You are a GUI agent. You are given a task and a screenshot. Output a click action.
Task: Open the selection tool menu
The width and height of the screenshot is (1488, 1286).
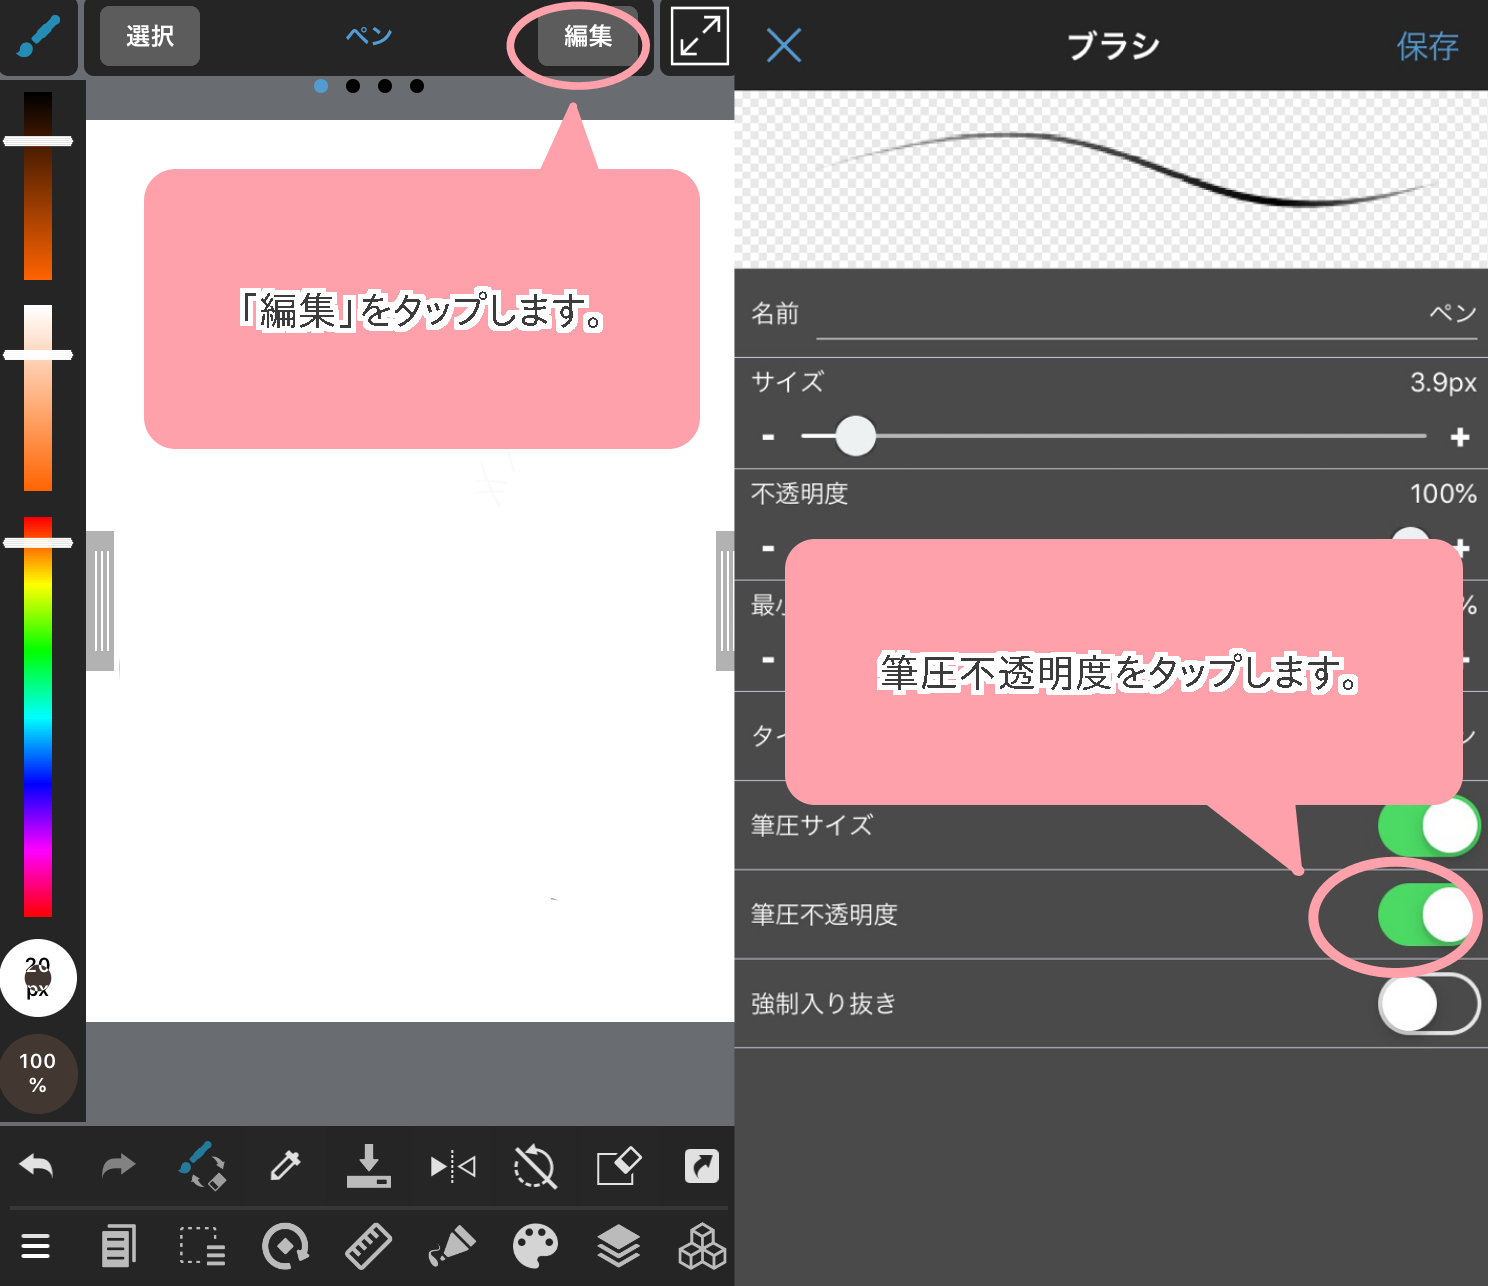(202, 1246)
